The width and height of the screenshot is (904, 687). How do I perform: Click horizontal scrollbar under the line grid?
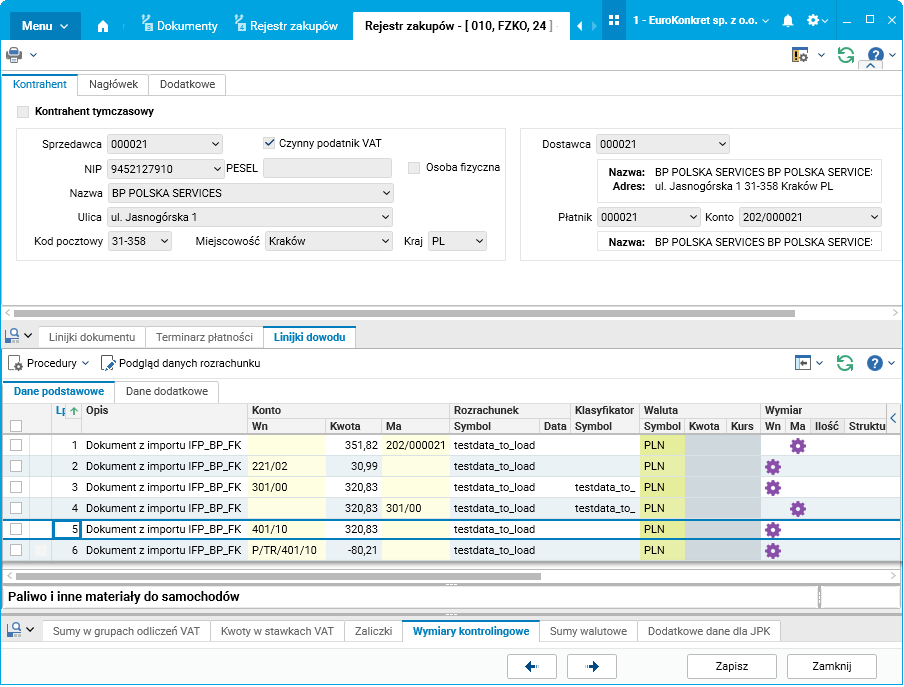pos(280,576)
